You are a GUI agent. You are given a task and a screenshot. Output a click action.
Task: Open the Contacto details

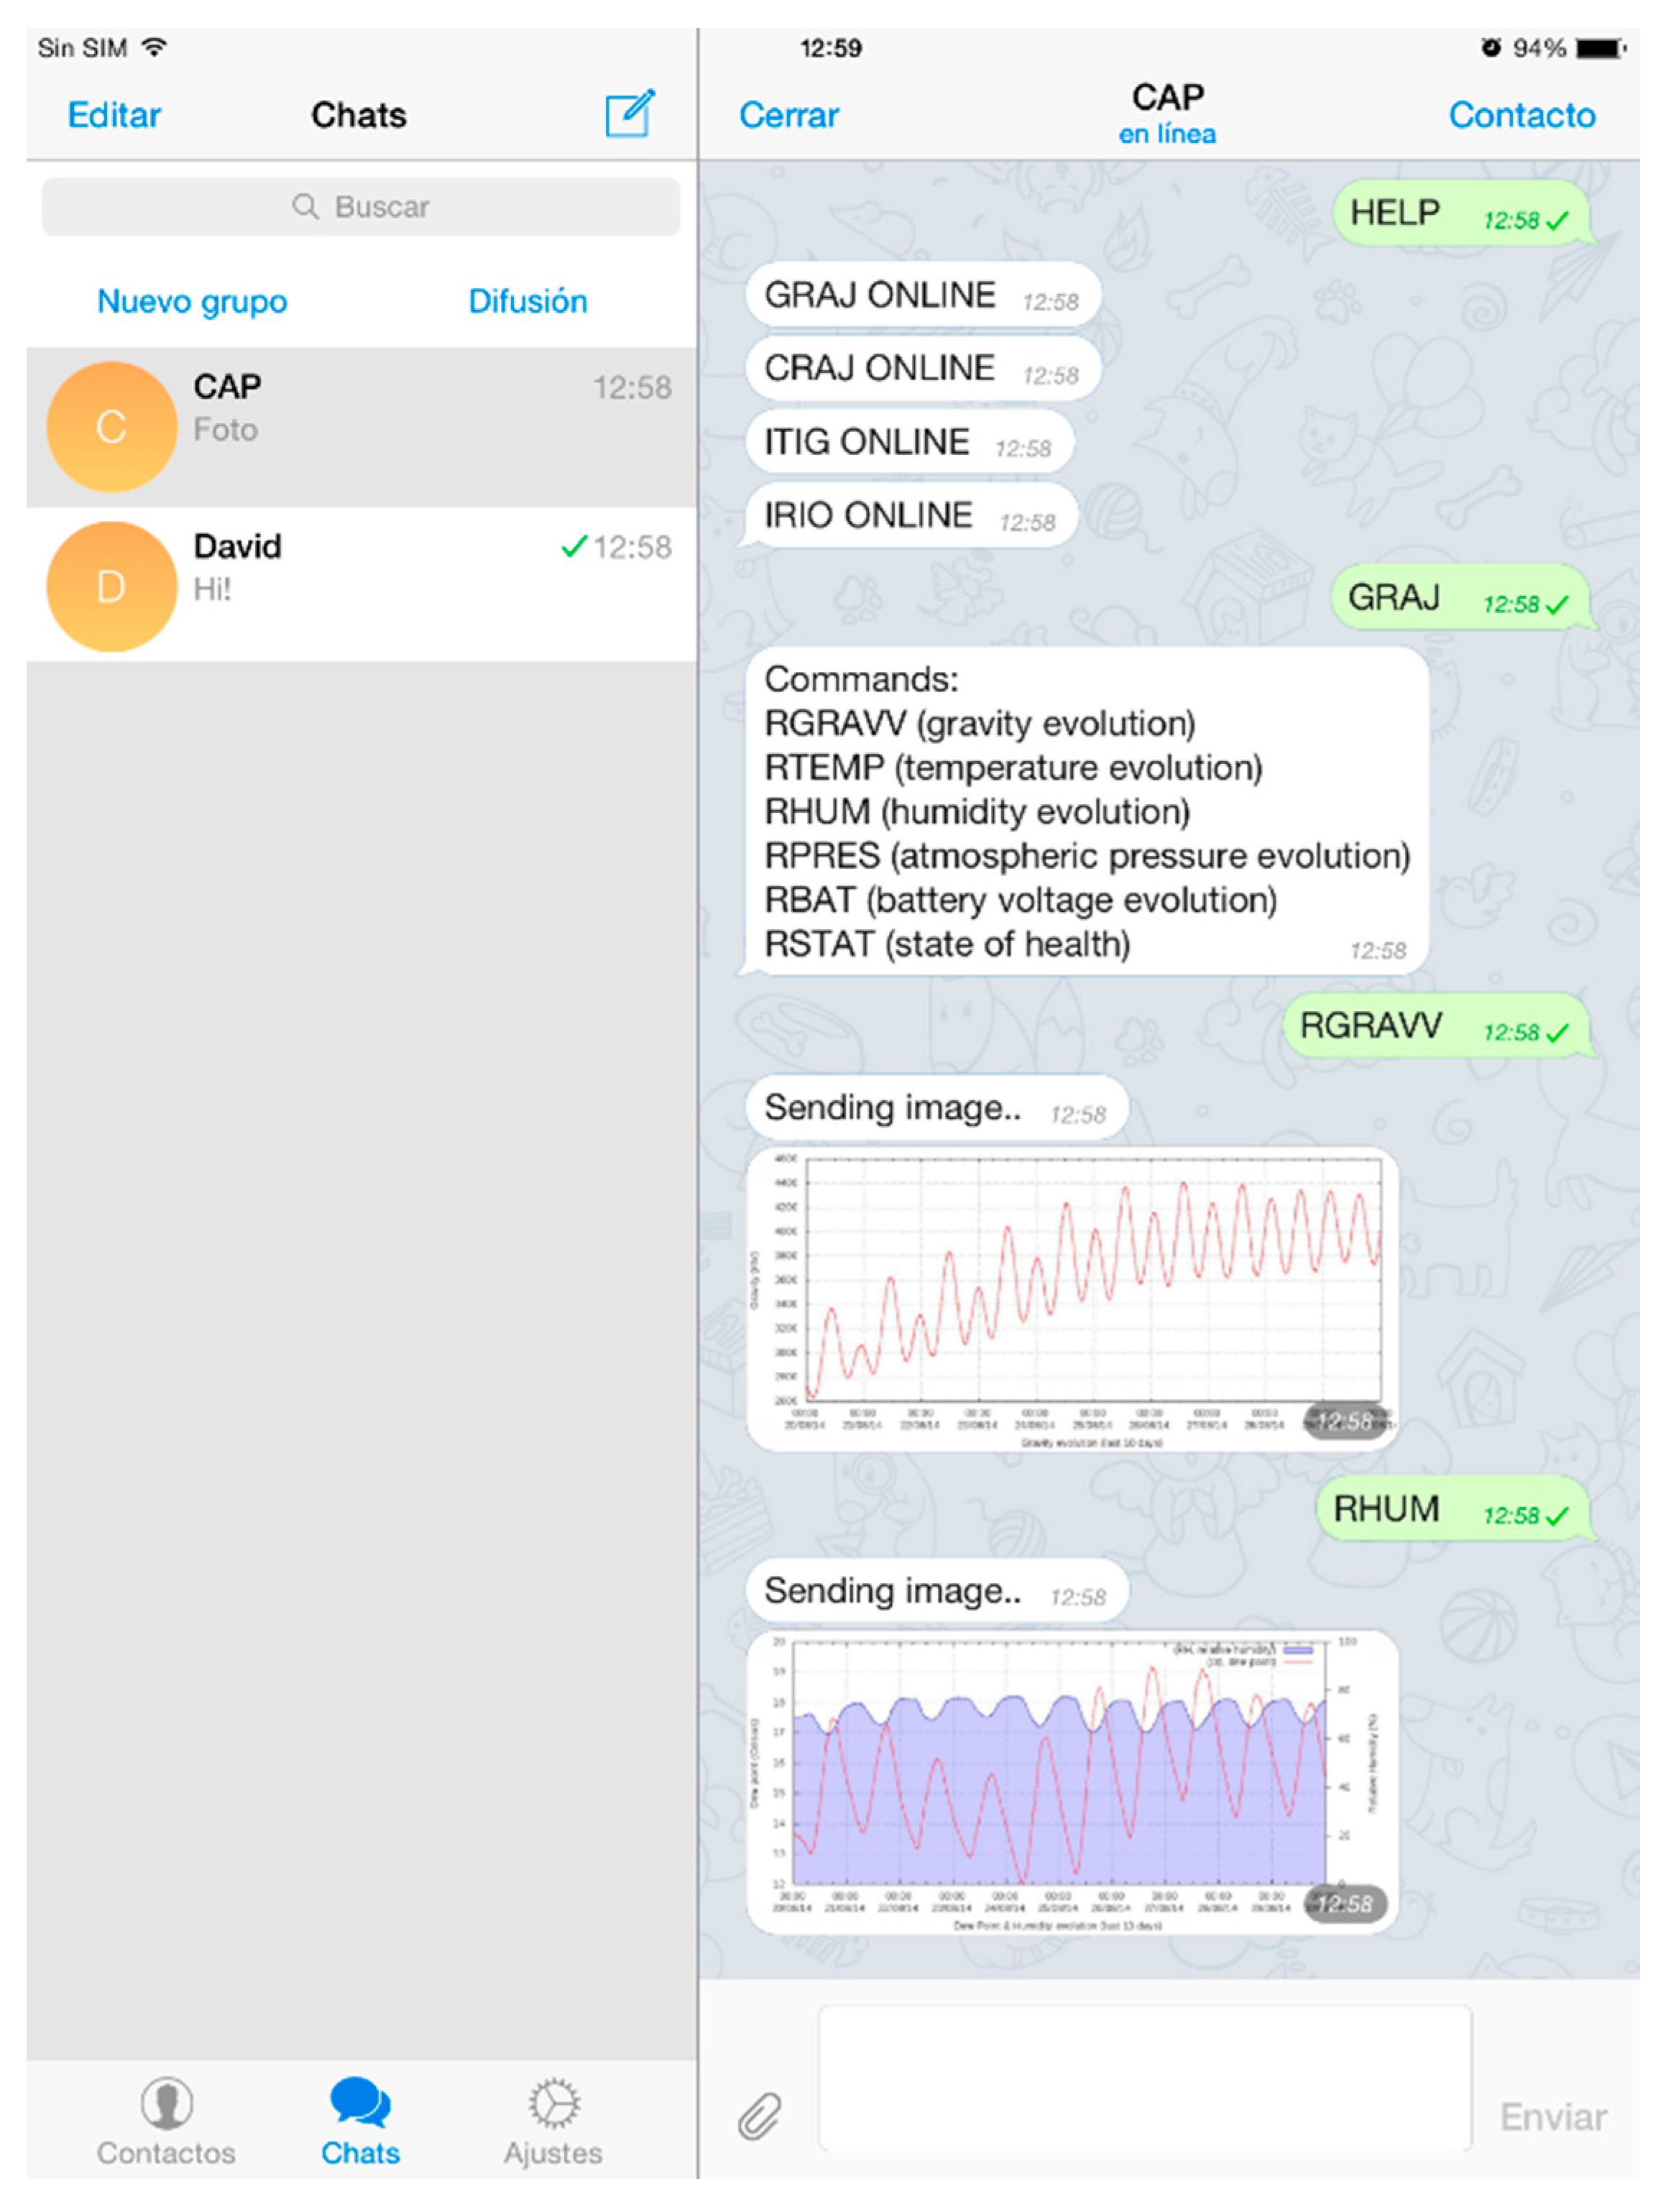pos(1521,115)
